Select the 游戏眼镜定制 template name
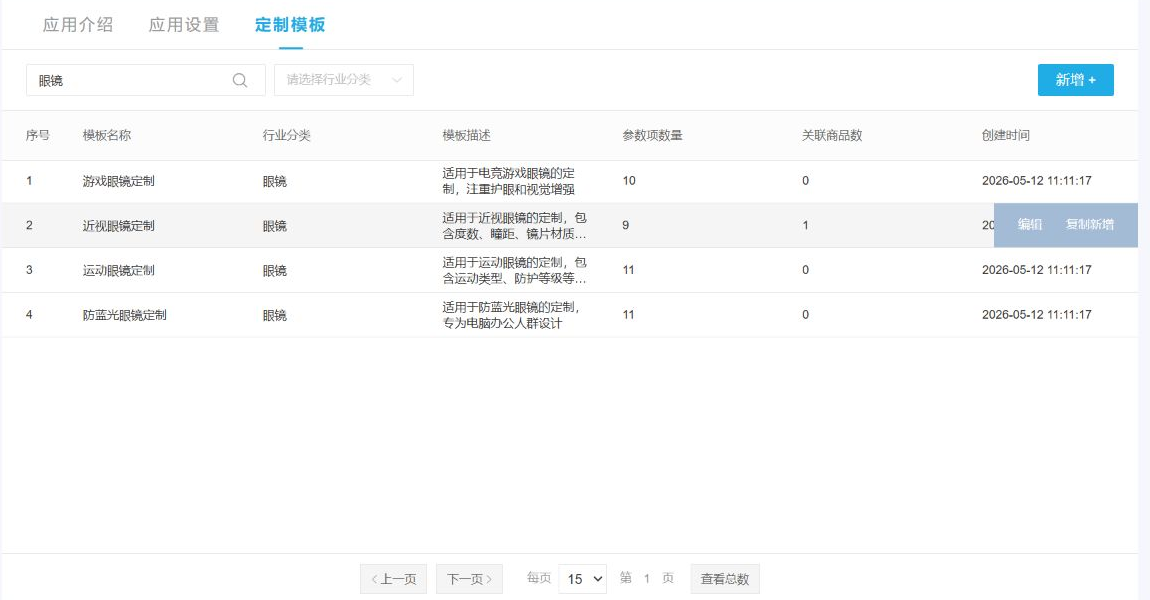This screenshot has height=600, width=1150. pos(119,181)
